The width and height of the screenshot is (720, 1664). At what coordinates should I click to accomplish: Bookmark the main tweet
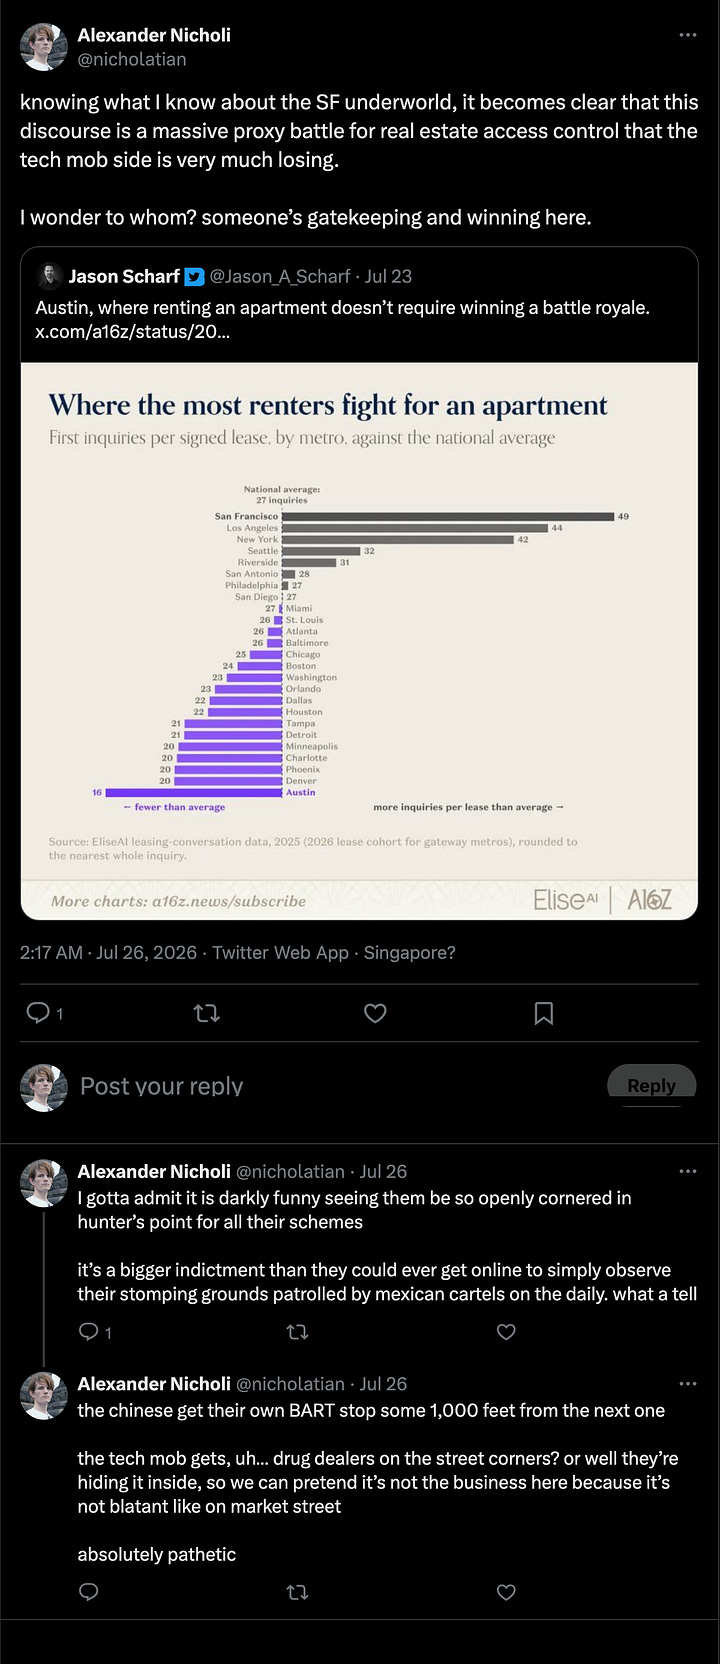(x=544, y=1013)
